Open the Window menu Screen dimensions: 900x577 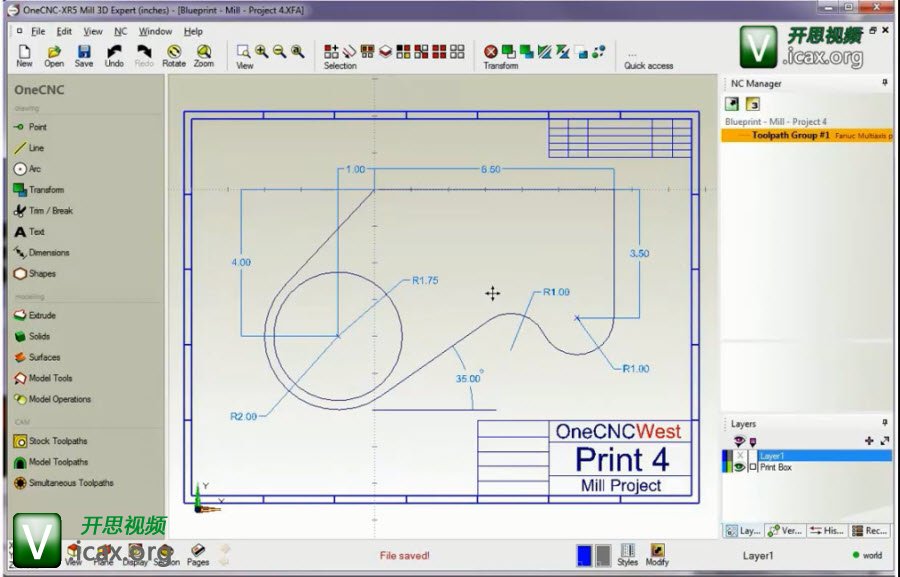tap(155, 32)
